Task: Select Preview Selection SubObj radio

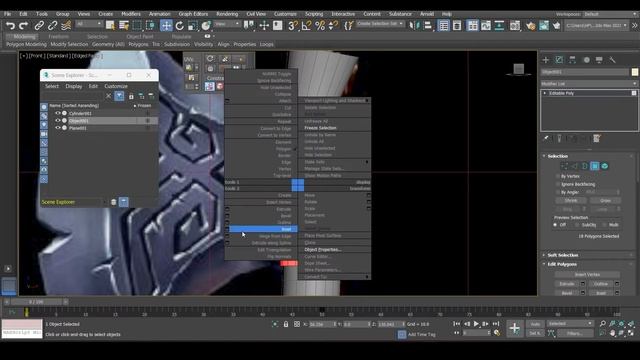Action: pyautogui.click(x=577, y=225)
